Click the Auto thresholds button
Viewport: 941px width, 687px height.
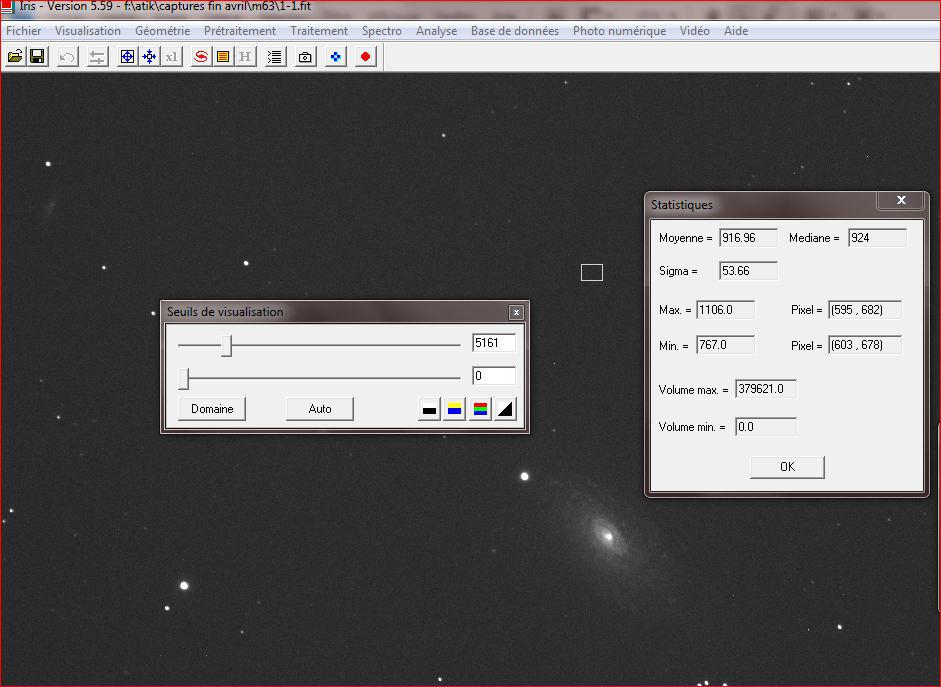(320, 409)
